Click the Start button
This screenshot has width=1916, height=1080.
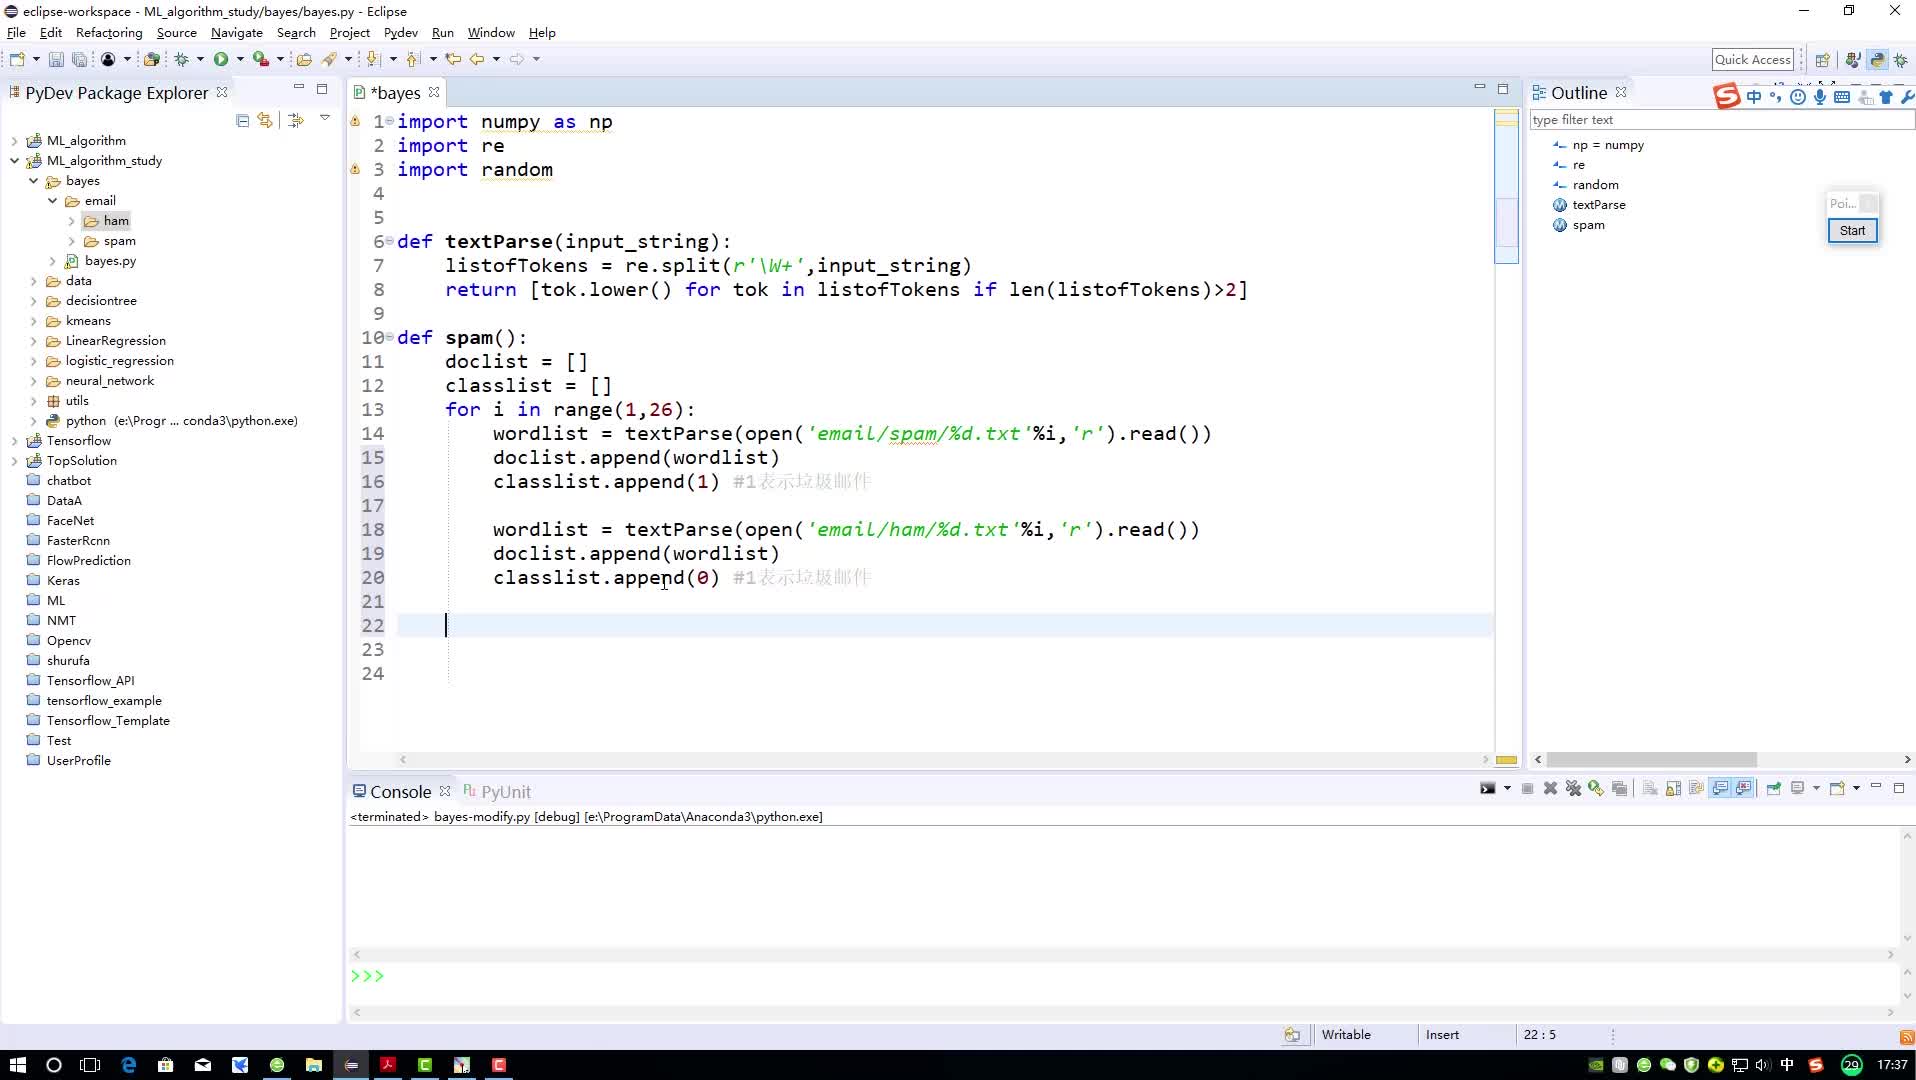click(1852, 231)
